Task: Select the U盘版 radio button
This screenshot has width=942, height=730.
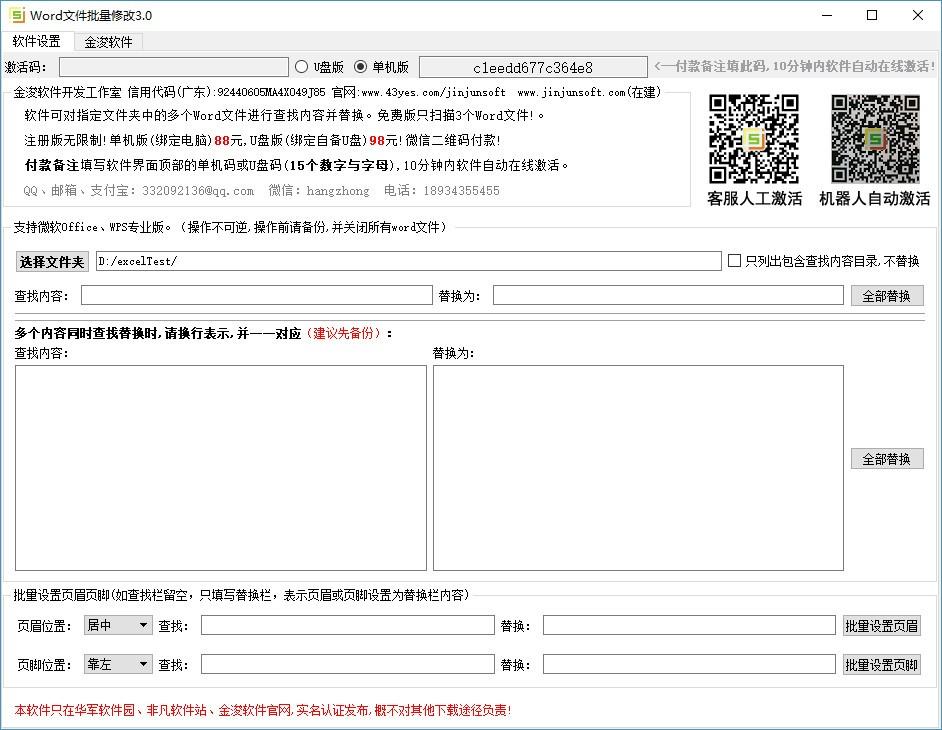Action: click(302, 67)
